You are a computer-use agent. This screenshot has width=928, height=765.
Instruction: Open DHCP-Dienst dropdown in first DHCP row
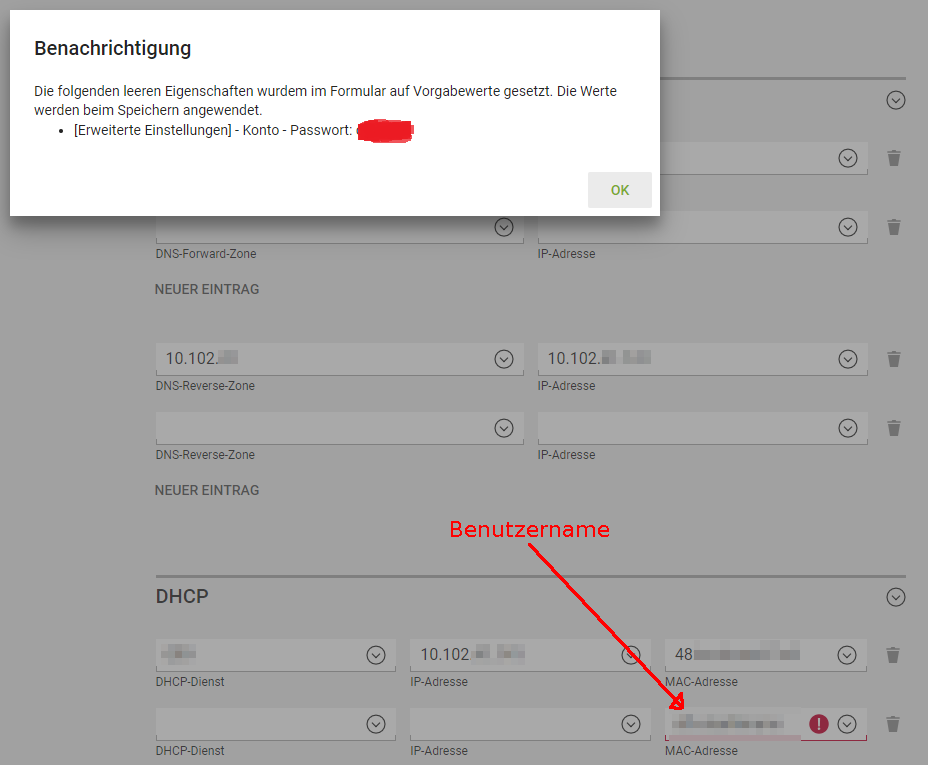[x=376, y=655]
